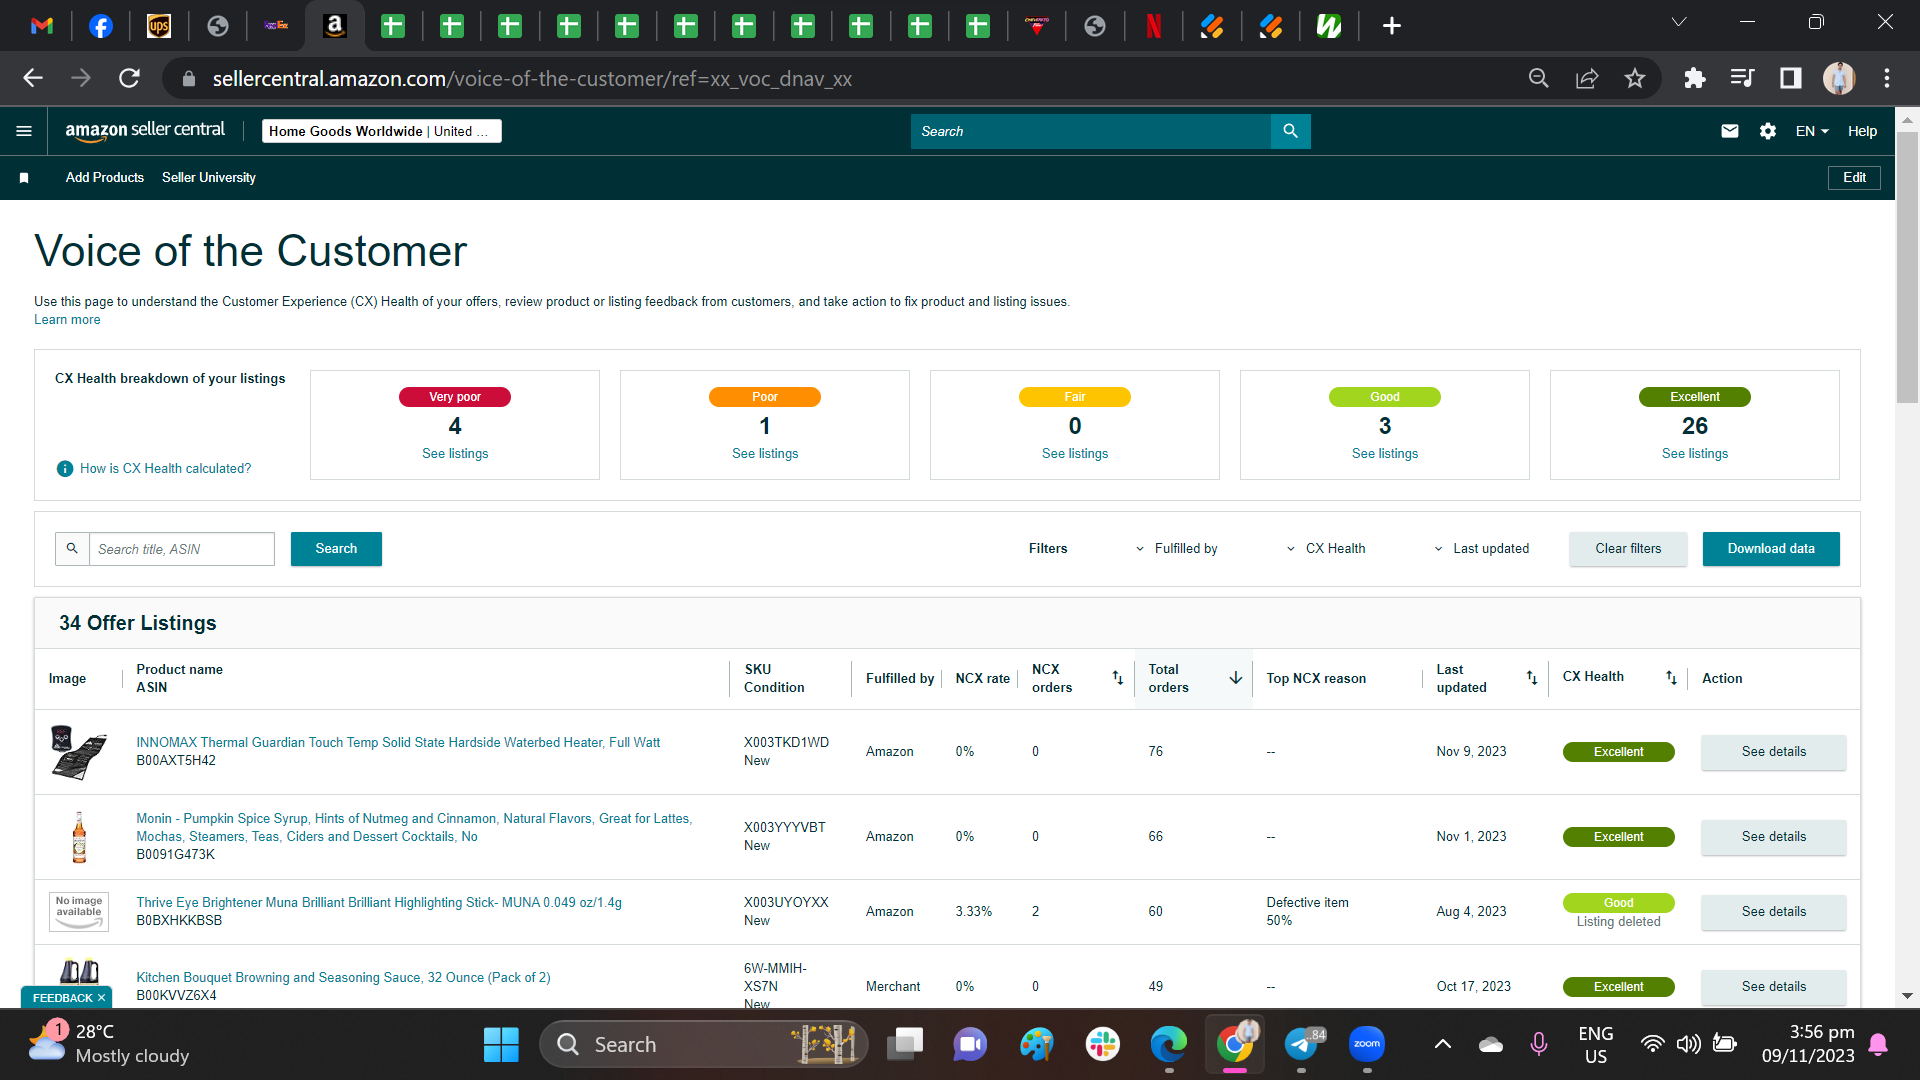Sort by CX Health column arrows
1920x1080 pixels.
(x=1671, y=678)
